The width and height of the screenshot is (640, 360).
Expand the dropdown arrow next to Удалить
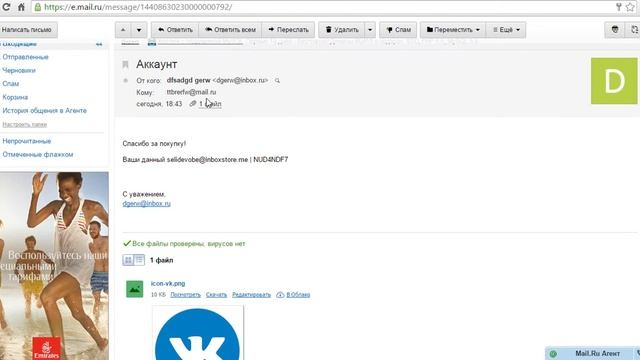[370, 30]
